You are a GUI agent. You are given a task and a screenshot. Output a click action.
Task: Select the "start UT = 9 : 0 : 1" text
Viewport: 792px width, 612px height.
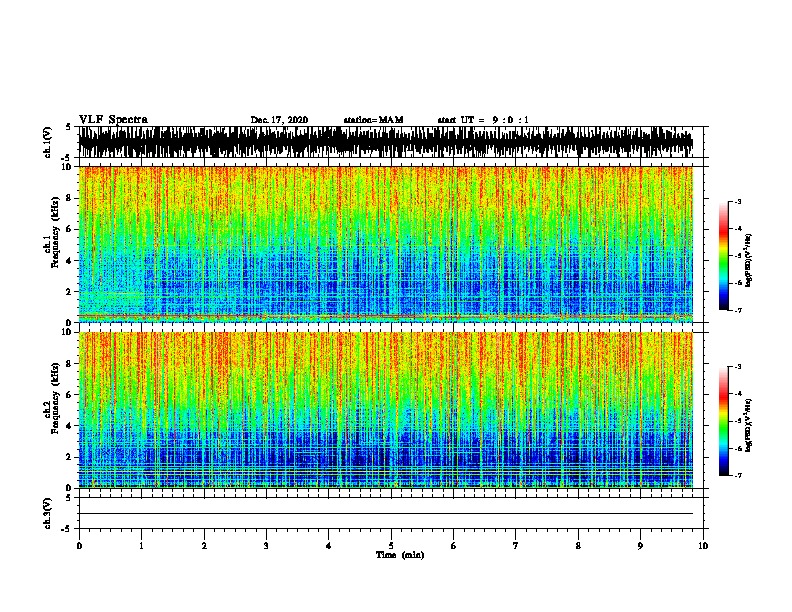(483, 120)
